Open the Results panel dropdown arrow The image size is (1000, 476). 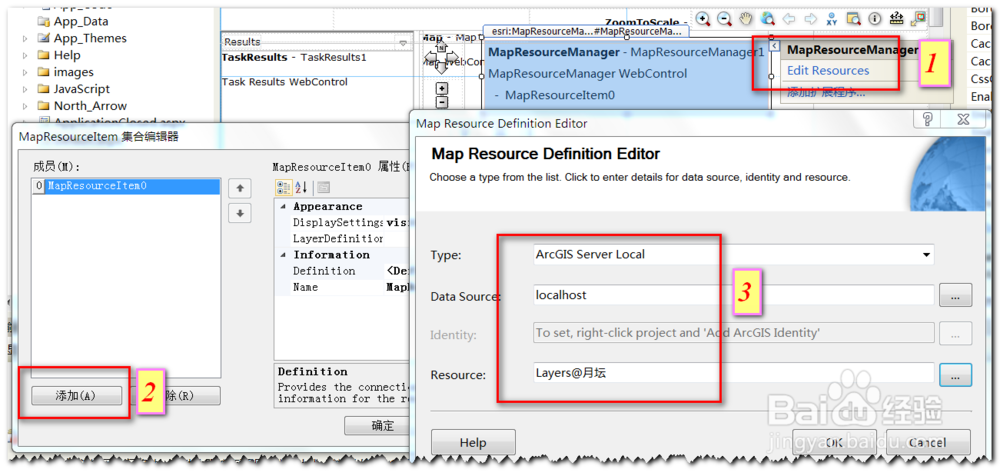pos(402,43)
